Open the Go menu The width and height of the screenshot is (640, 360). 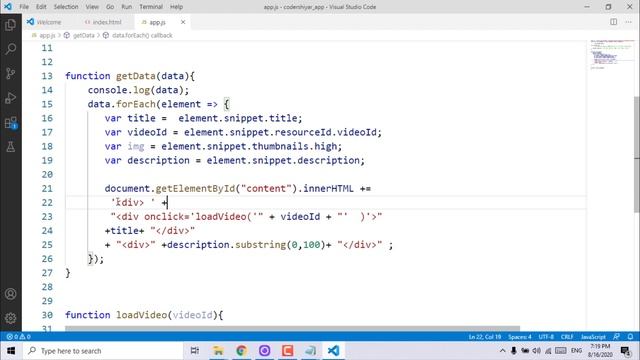point(110,7)
